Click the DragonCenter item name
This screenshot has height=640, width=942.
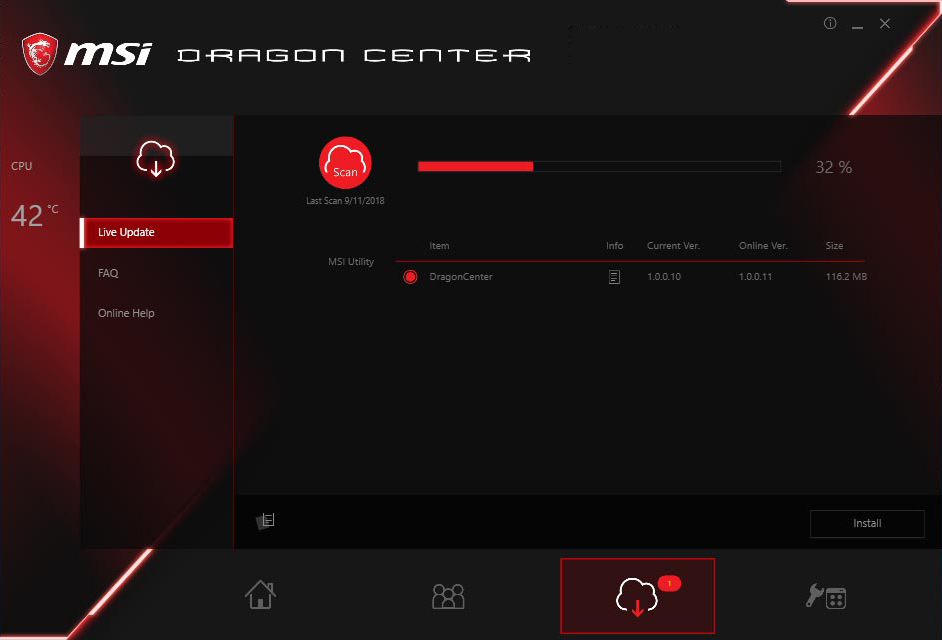[460, 277]
